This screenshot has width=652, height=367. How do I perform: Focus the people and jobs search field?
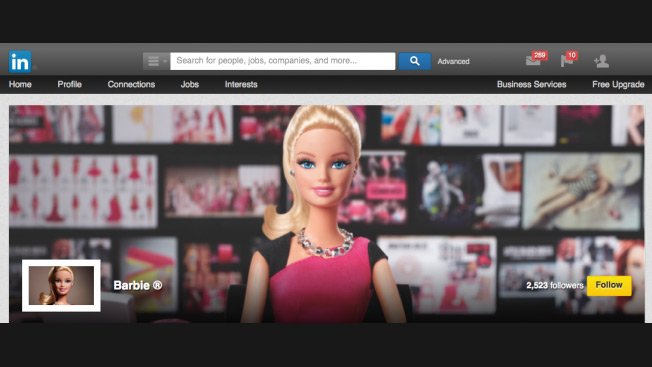click(283, 61)
